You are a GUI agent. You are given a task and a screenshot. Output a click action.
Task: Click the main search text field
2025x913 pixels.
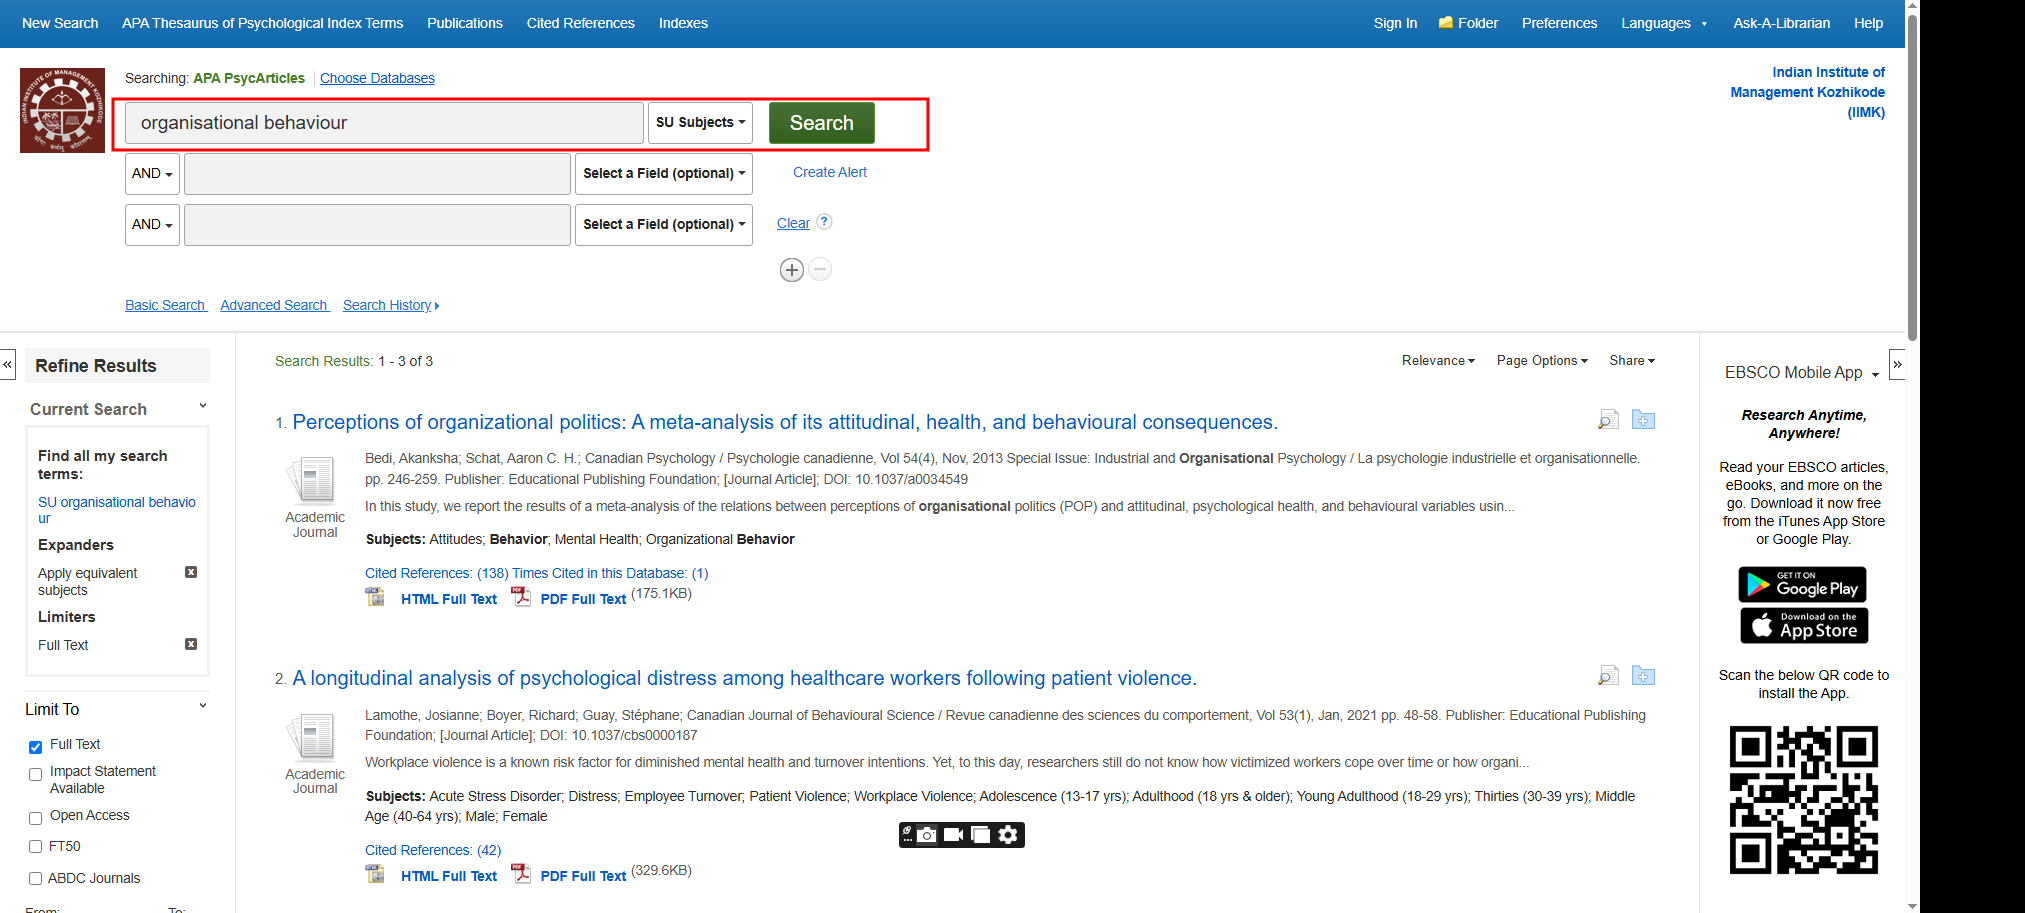[x=384, y=123]
